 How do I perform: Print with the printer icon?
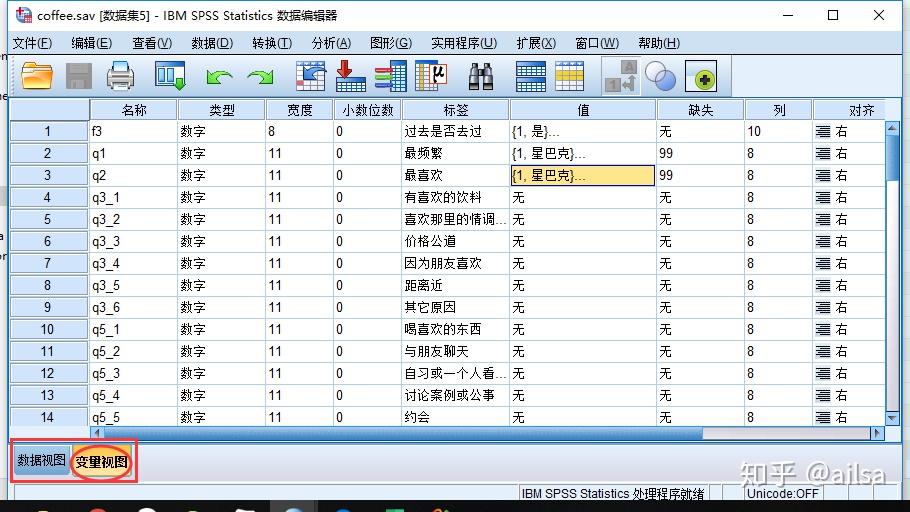pos(120,76)
